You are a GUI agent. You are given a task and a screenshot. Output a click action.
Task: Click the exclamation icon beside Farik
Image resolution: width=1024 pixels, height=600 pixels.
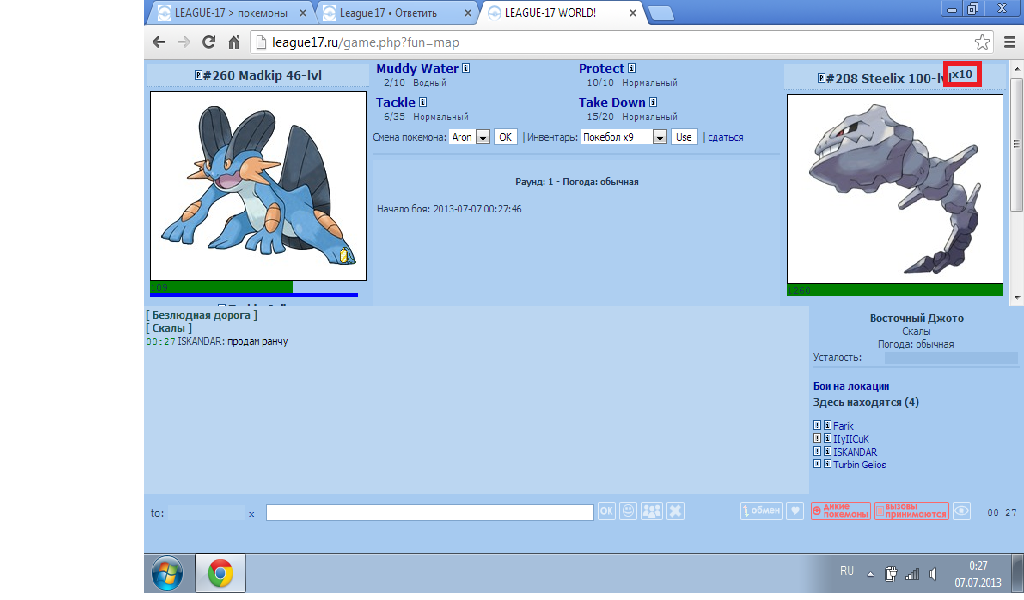point(817,425)
